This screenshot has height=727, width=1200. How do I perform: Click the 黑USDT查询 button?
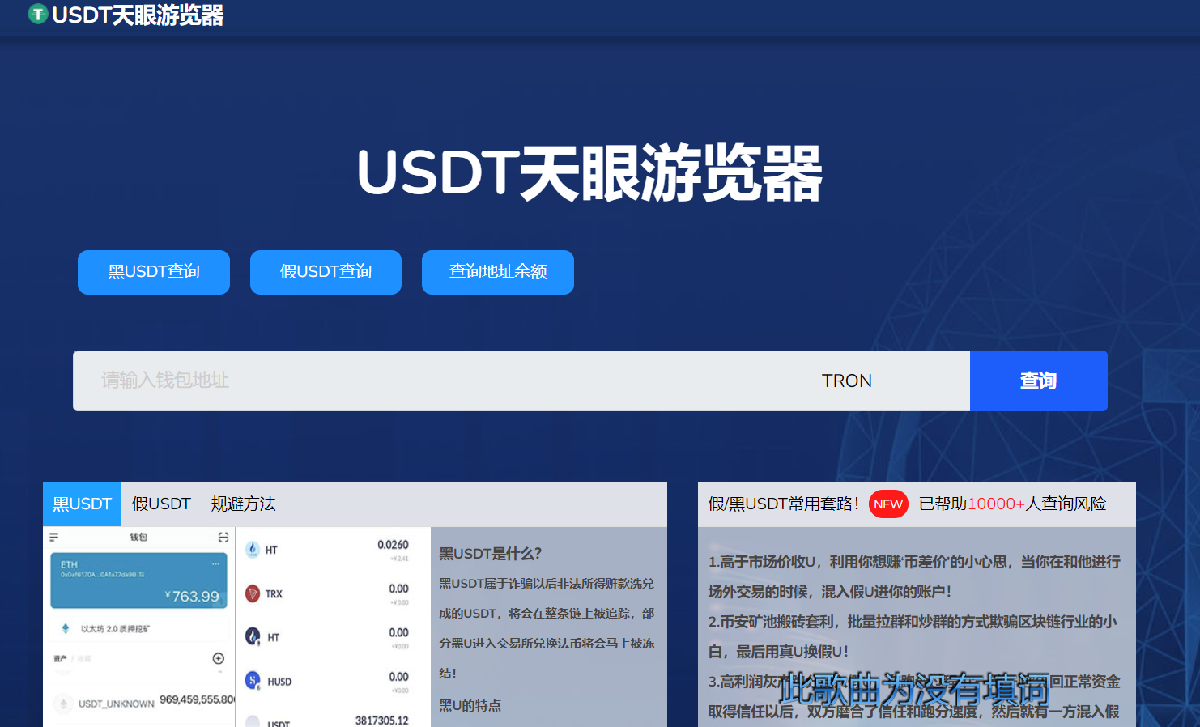pos(153,272)
